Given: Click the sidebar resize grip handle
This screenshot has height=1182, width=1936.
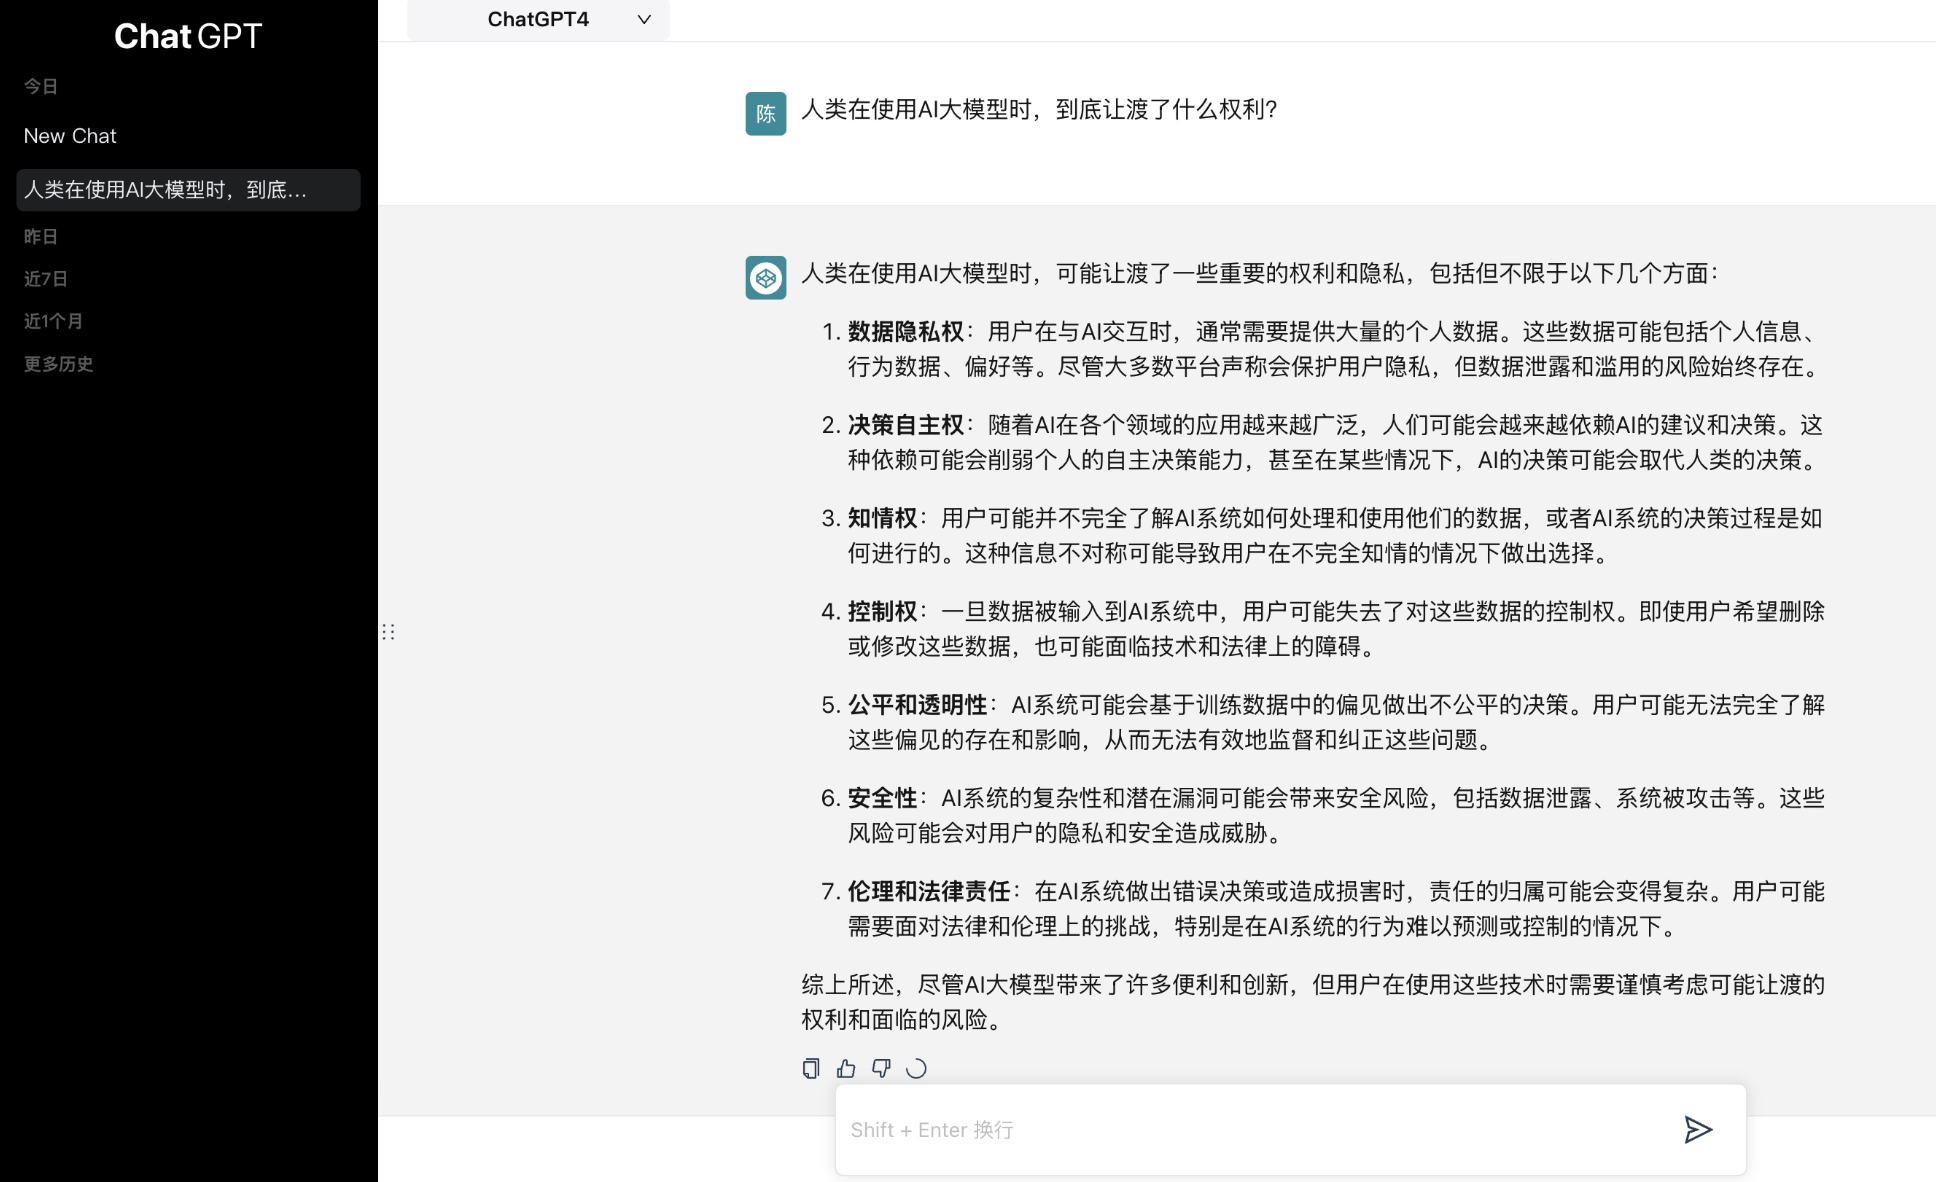Looking at the screenshot, I should (388, 631).
